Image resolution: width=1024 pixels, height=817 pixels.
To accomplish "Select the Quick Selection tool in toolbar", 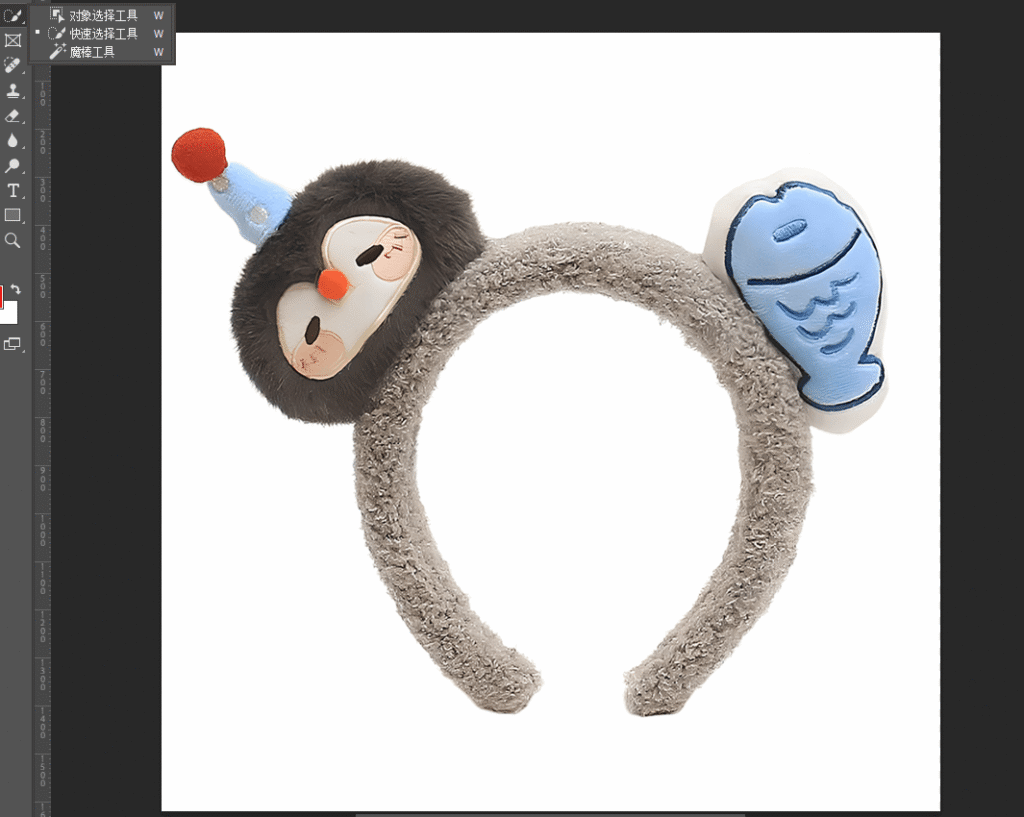I will [12, 16].
